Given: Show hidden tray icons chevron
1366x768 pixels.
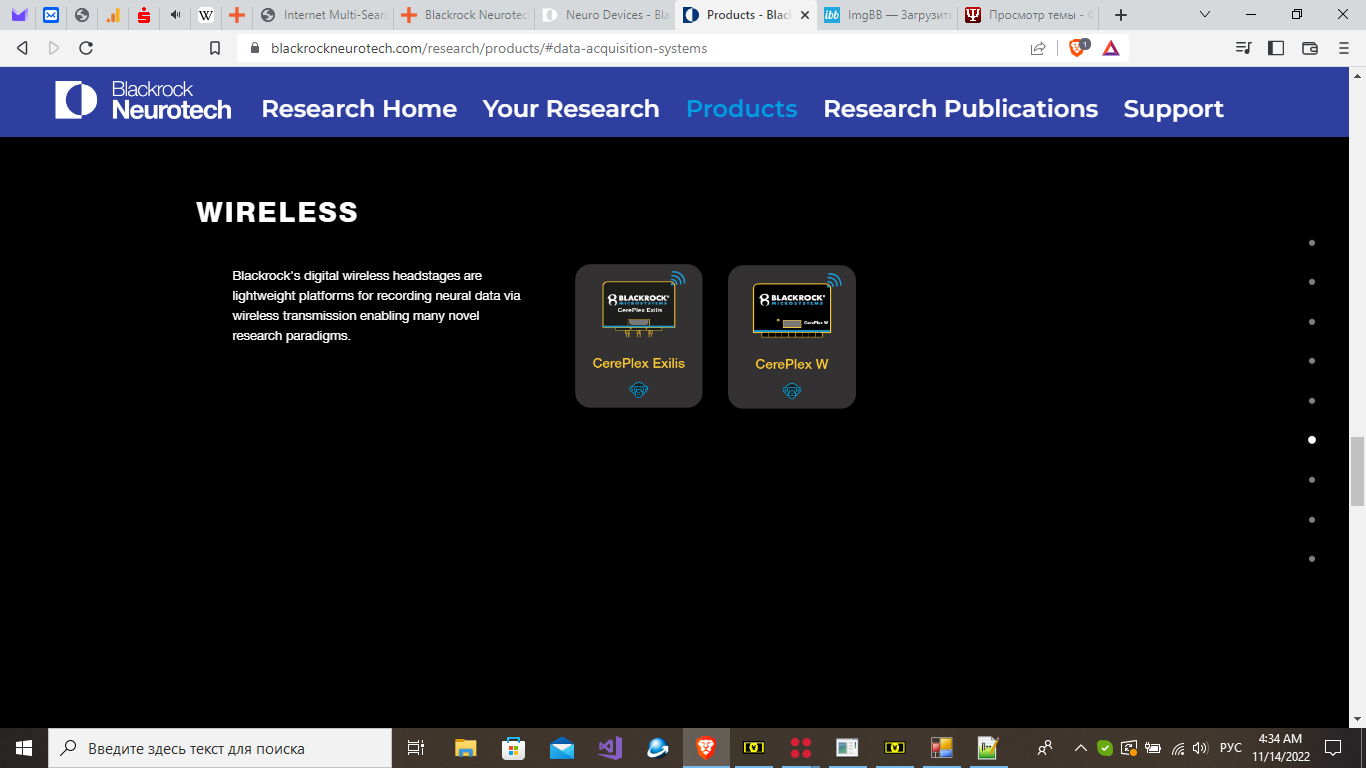Looking at the screenshot, I should [1081, 748].
